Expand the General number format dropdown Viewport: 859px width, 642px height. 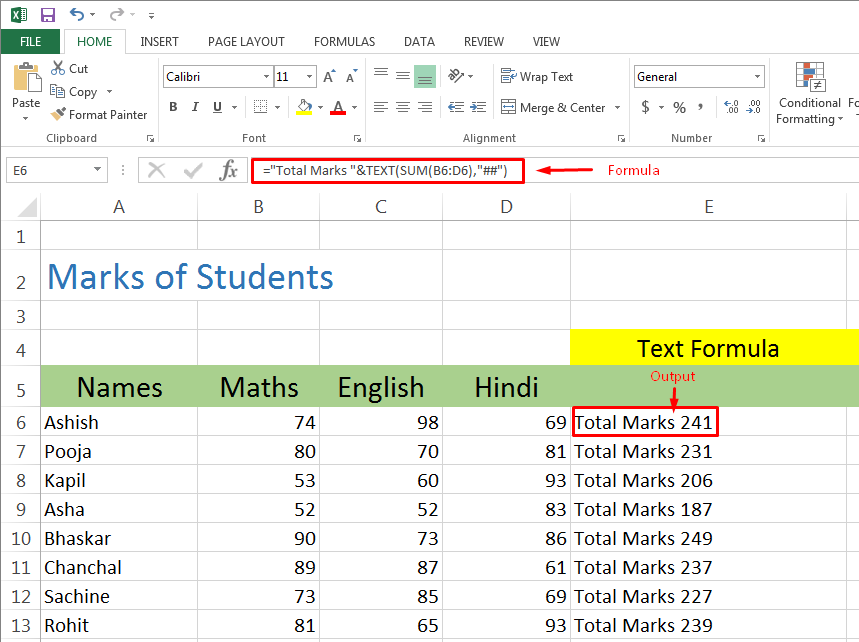(758, 77)
